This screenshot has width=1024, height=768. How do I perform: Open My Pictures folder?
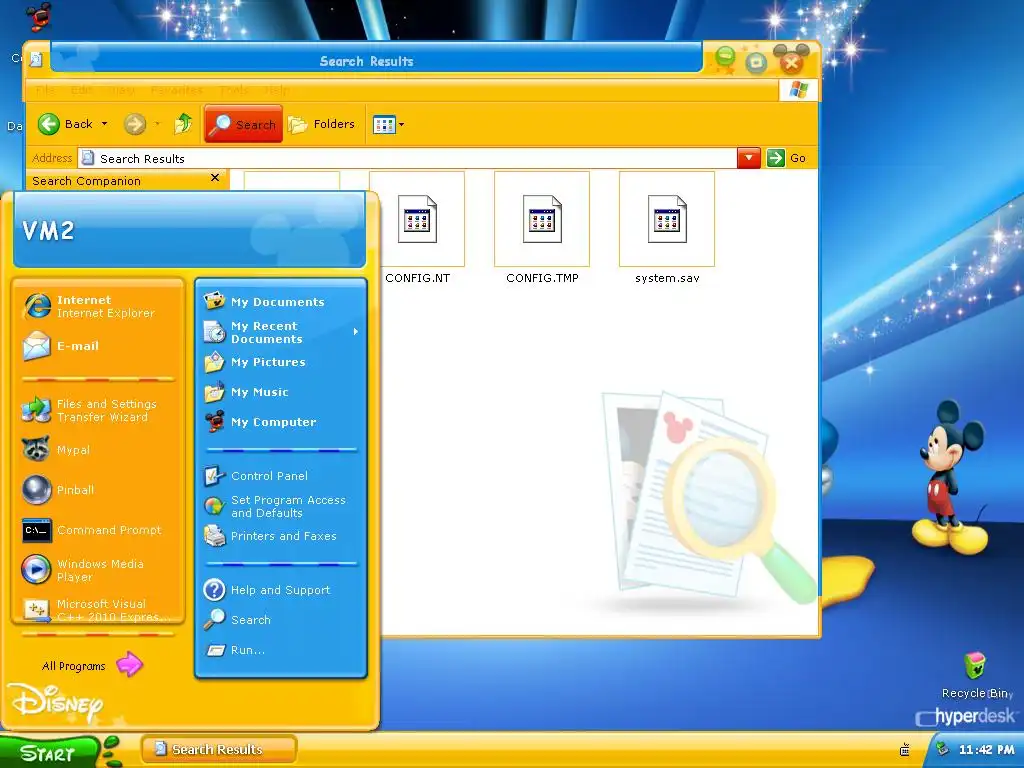[281, 362]
